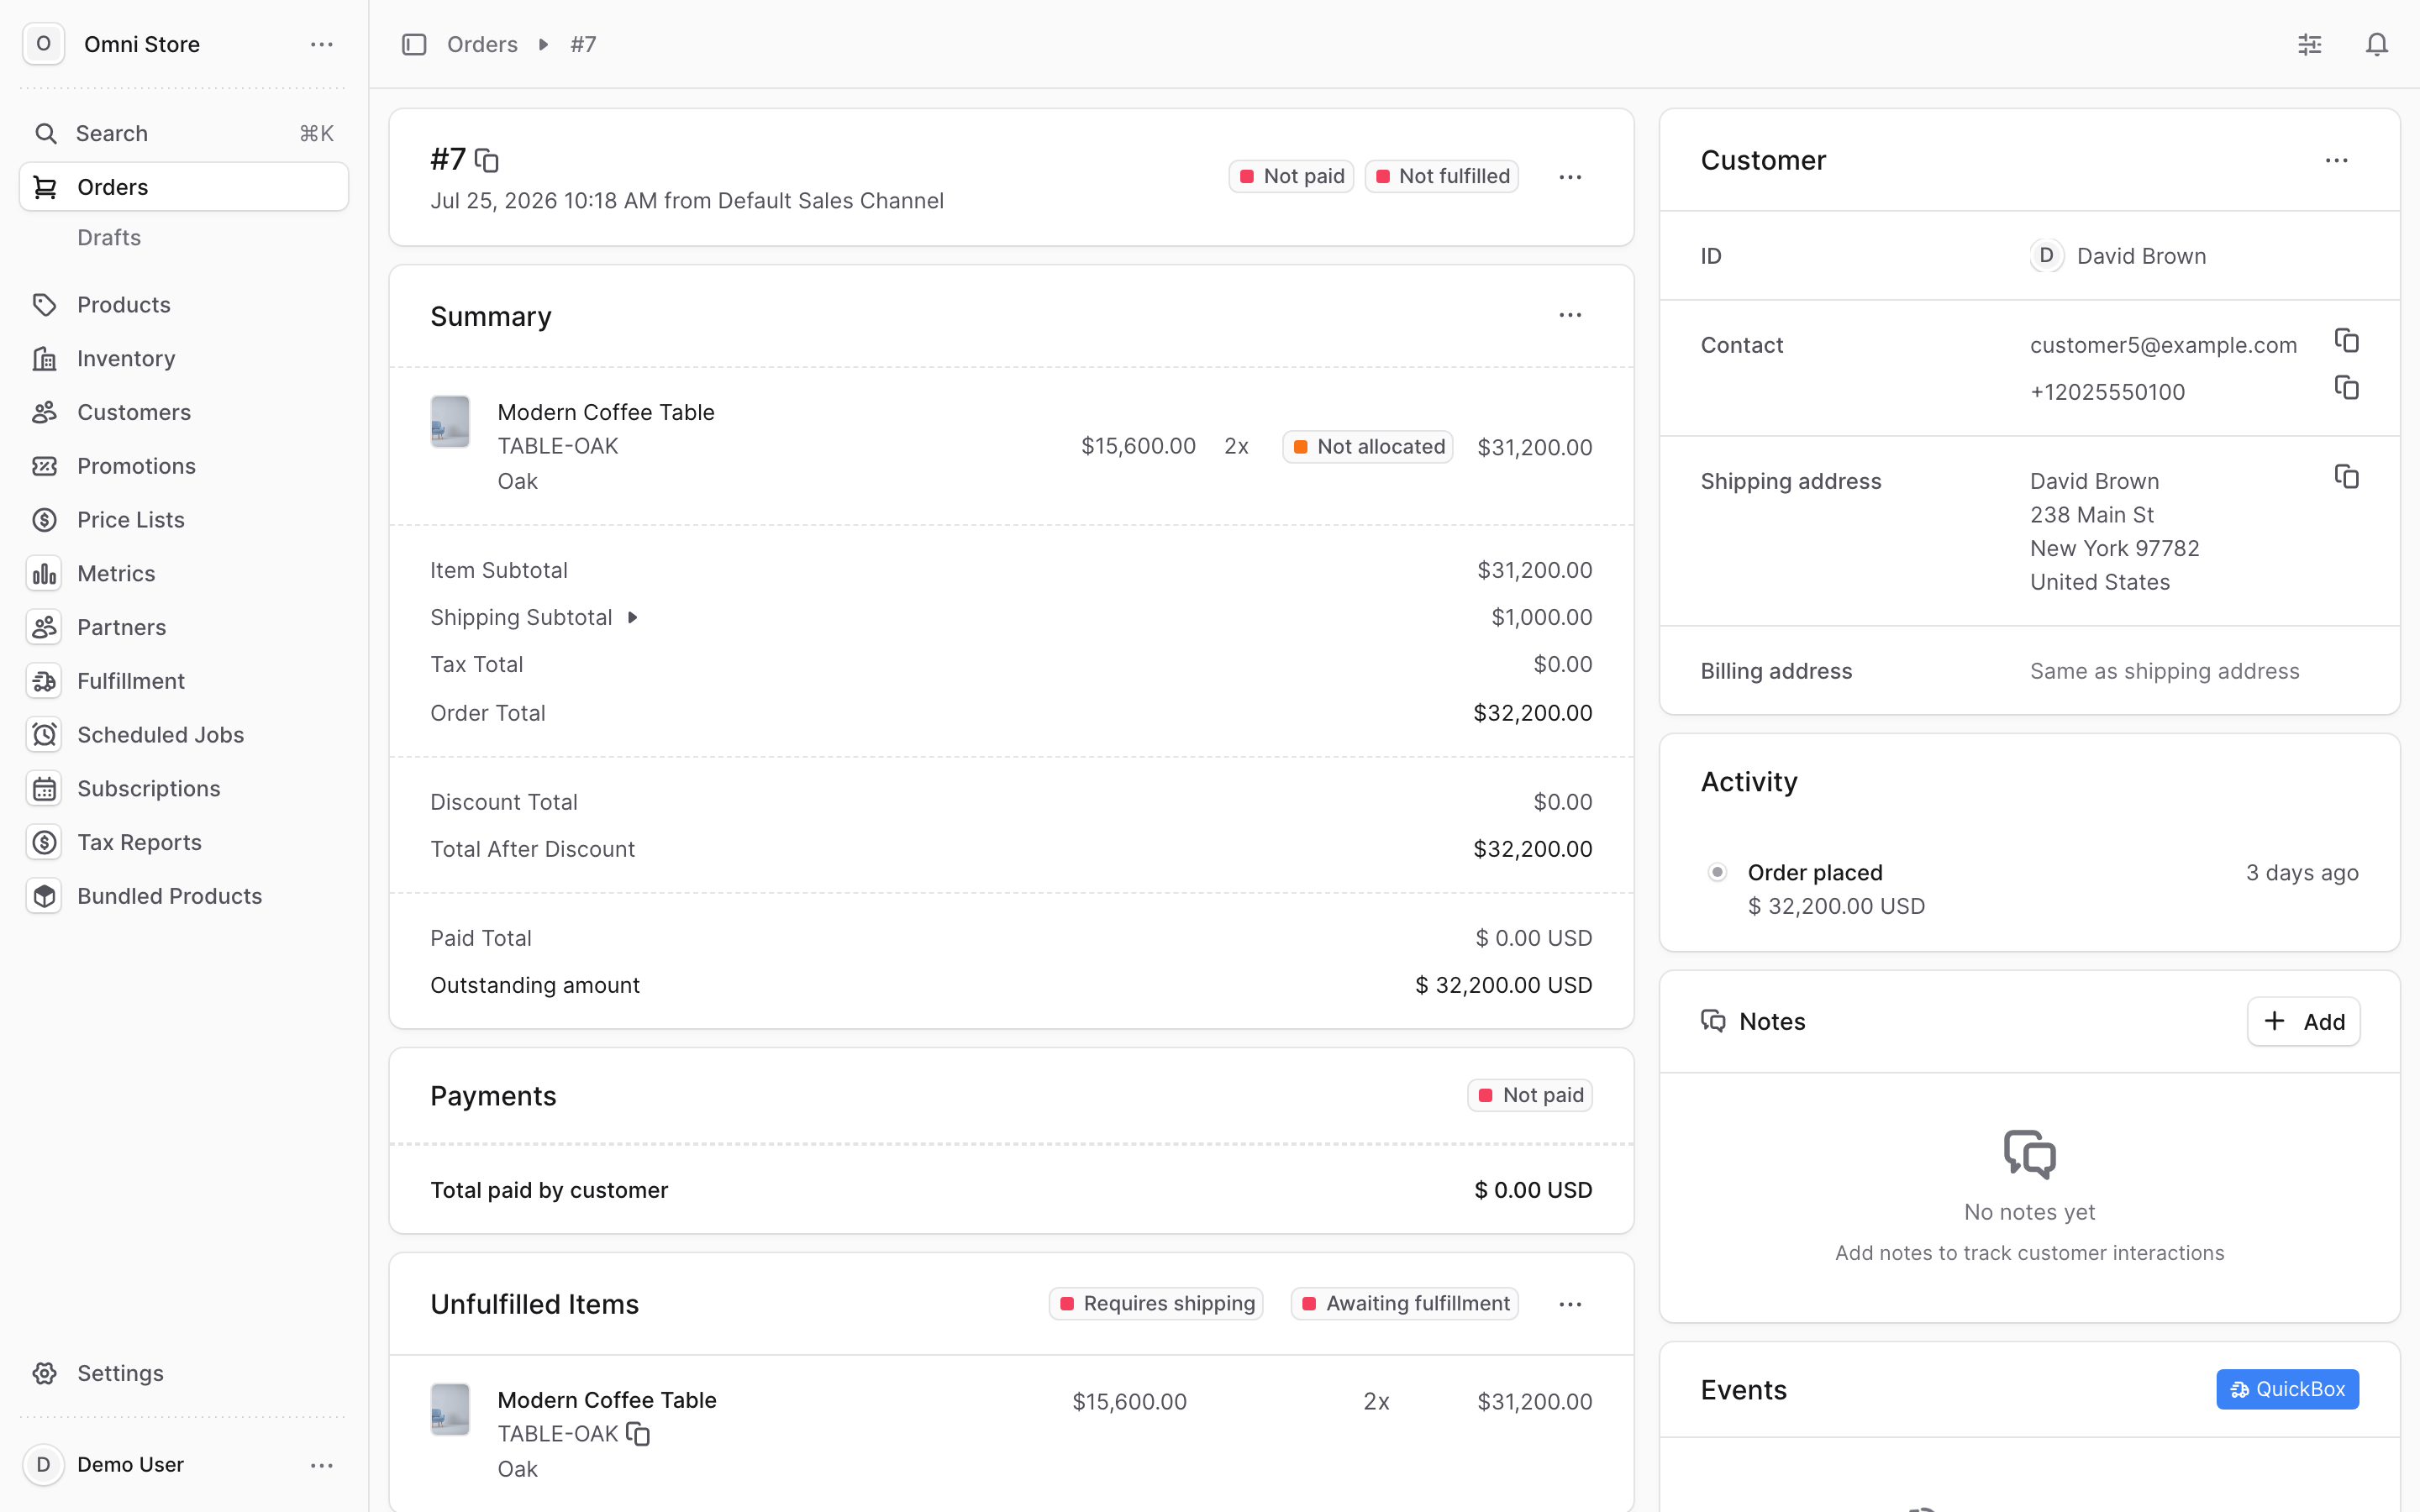
Task: Open Demo User account menu
Action: 321,1465
